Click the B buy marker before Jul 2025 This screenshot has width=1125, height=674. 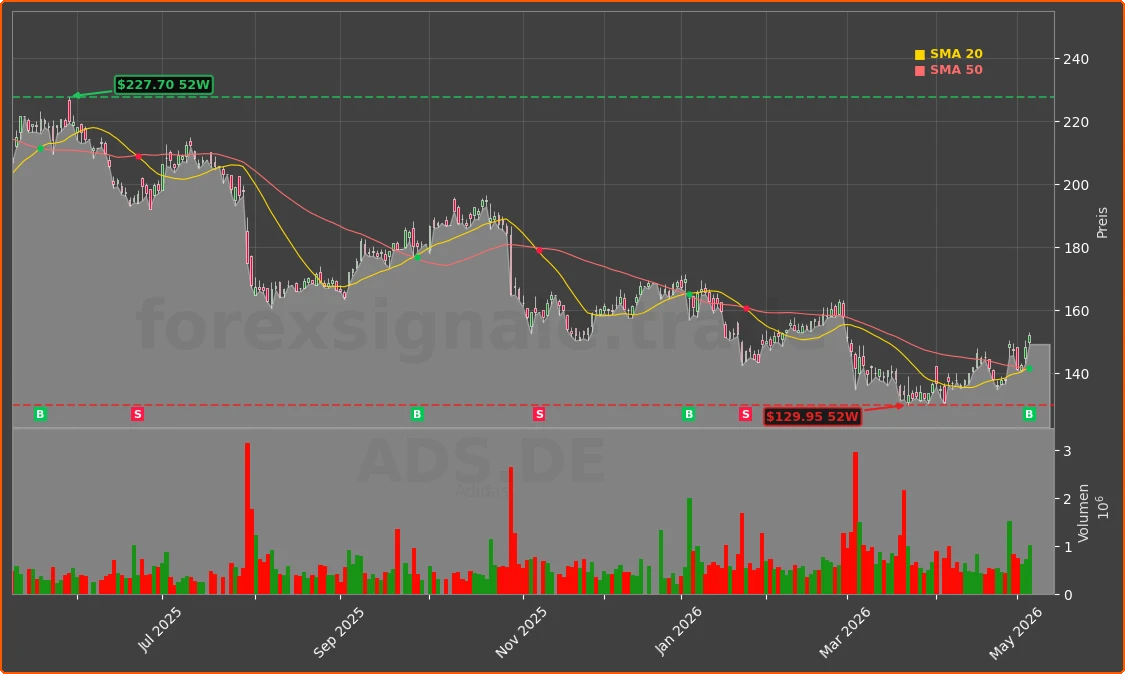pyautogui.click(x=40, y=414)
